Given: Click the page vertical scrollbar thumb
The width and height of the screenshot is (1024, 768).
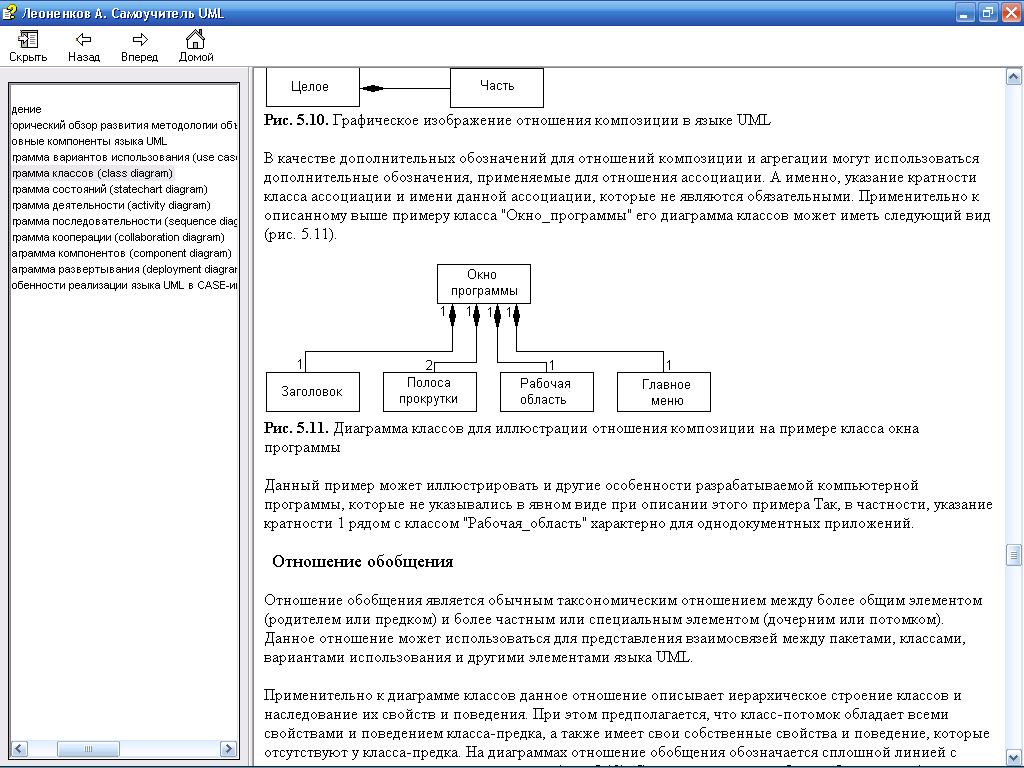Looking at the screenshot, I should (x=1013, y=554).
